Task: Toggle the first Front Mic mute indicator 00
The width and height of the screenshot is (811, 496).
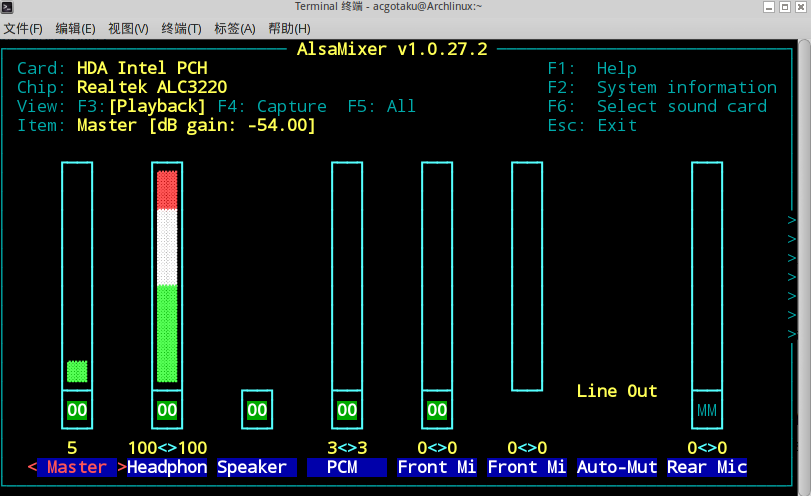Action: click(x=437, y=410)
